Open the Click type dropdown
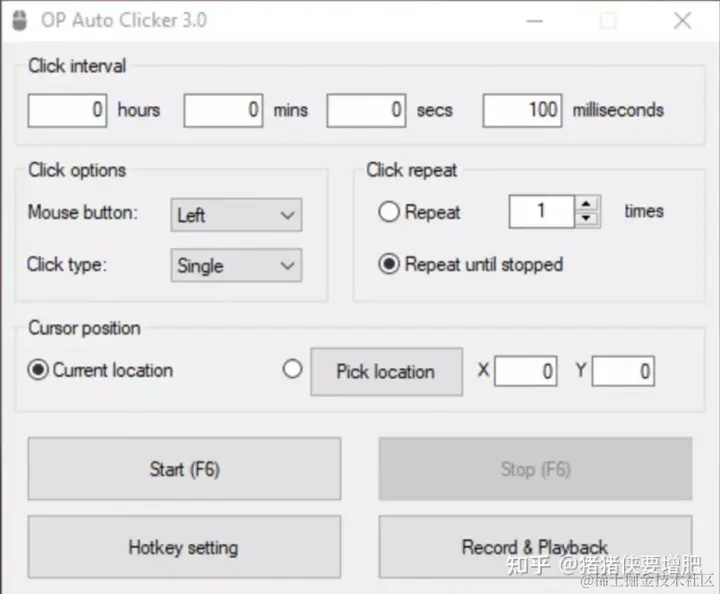This screenshot has height=594, width=720. point(236,265)
